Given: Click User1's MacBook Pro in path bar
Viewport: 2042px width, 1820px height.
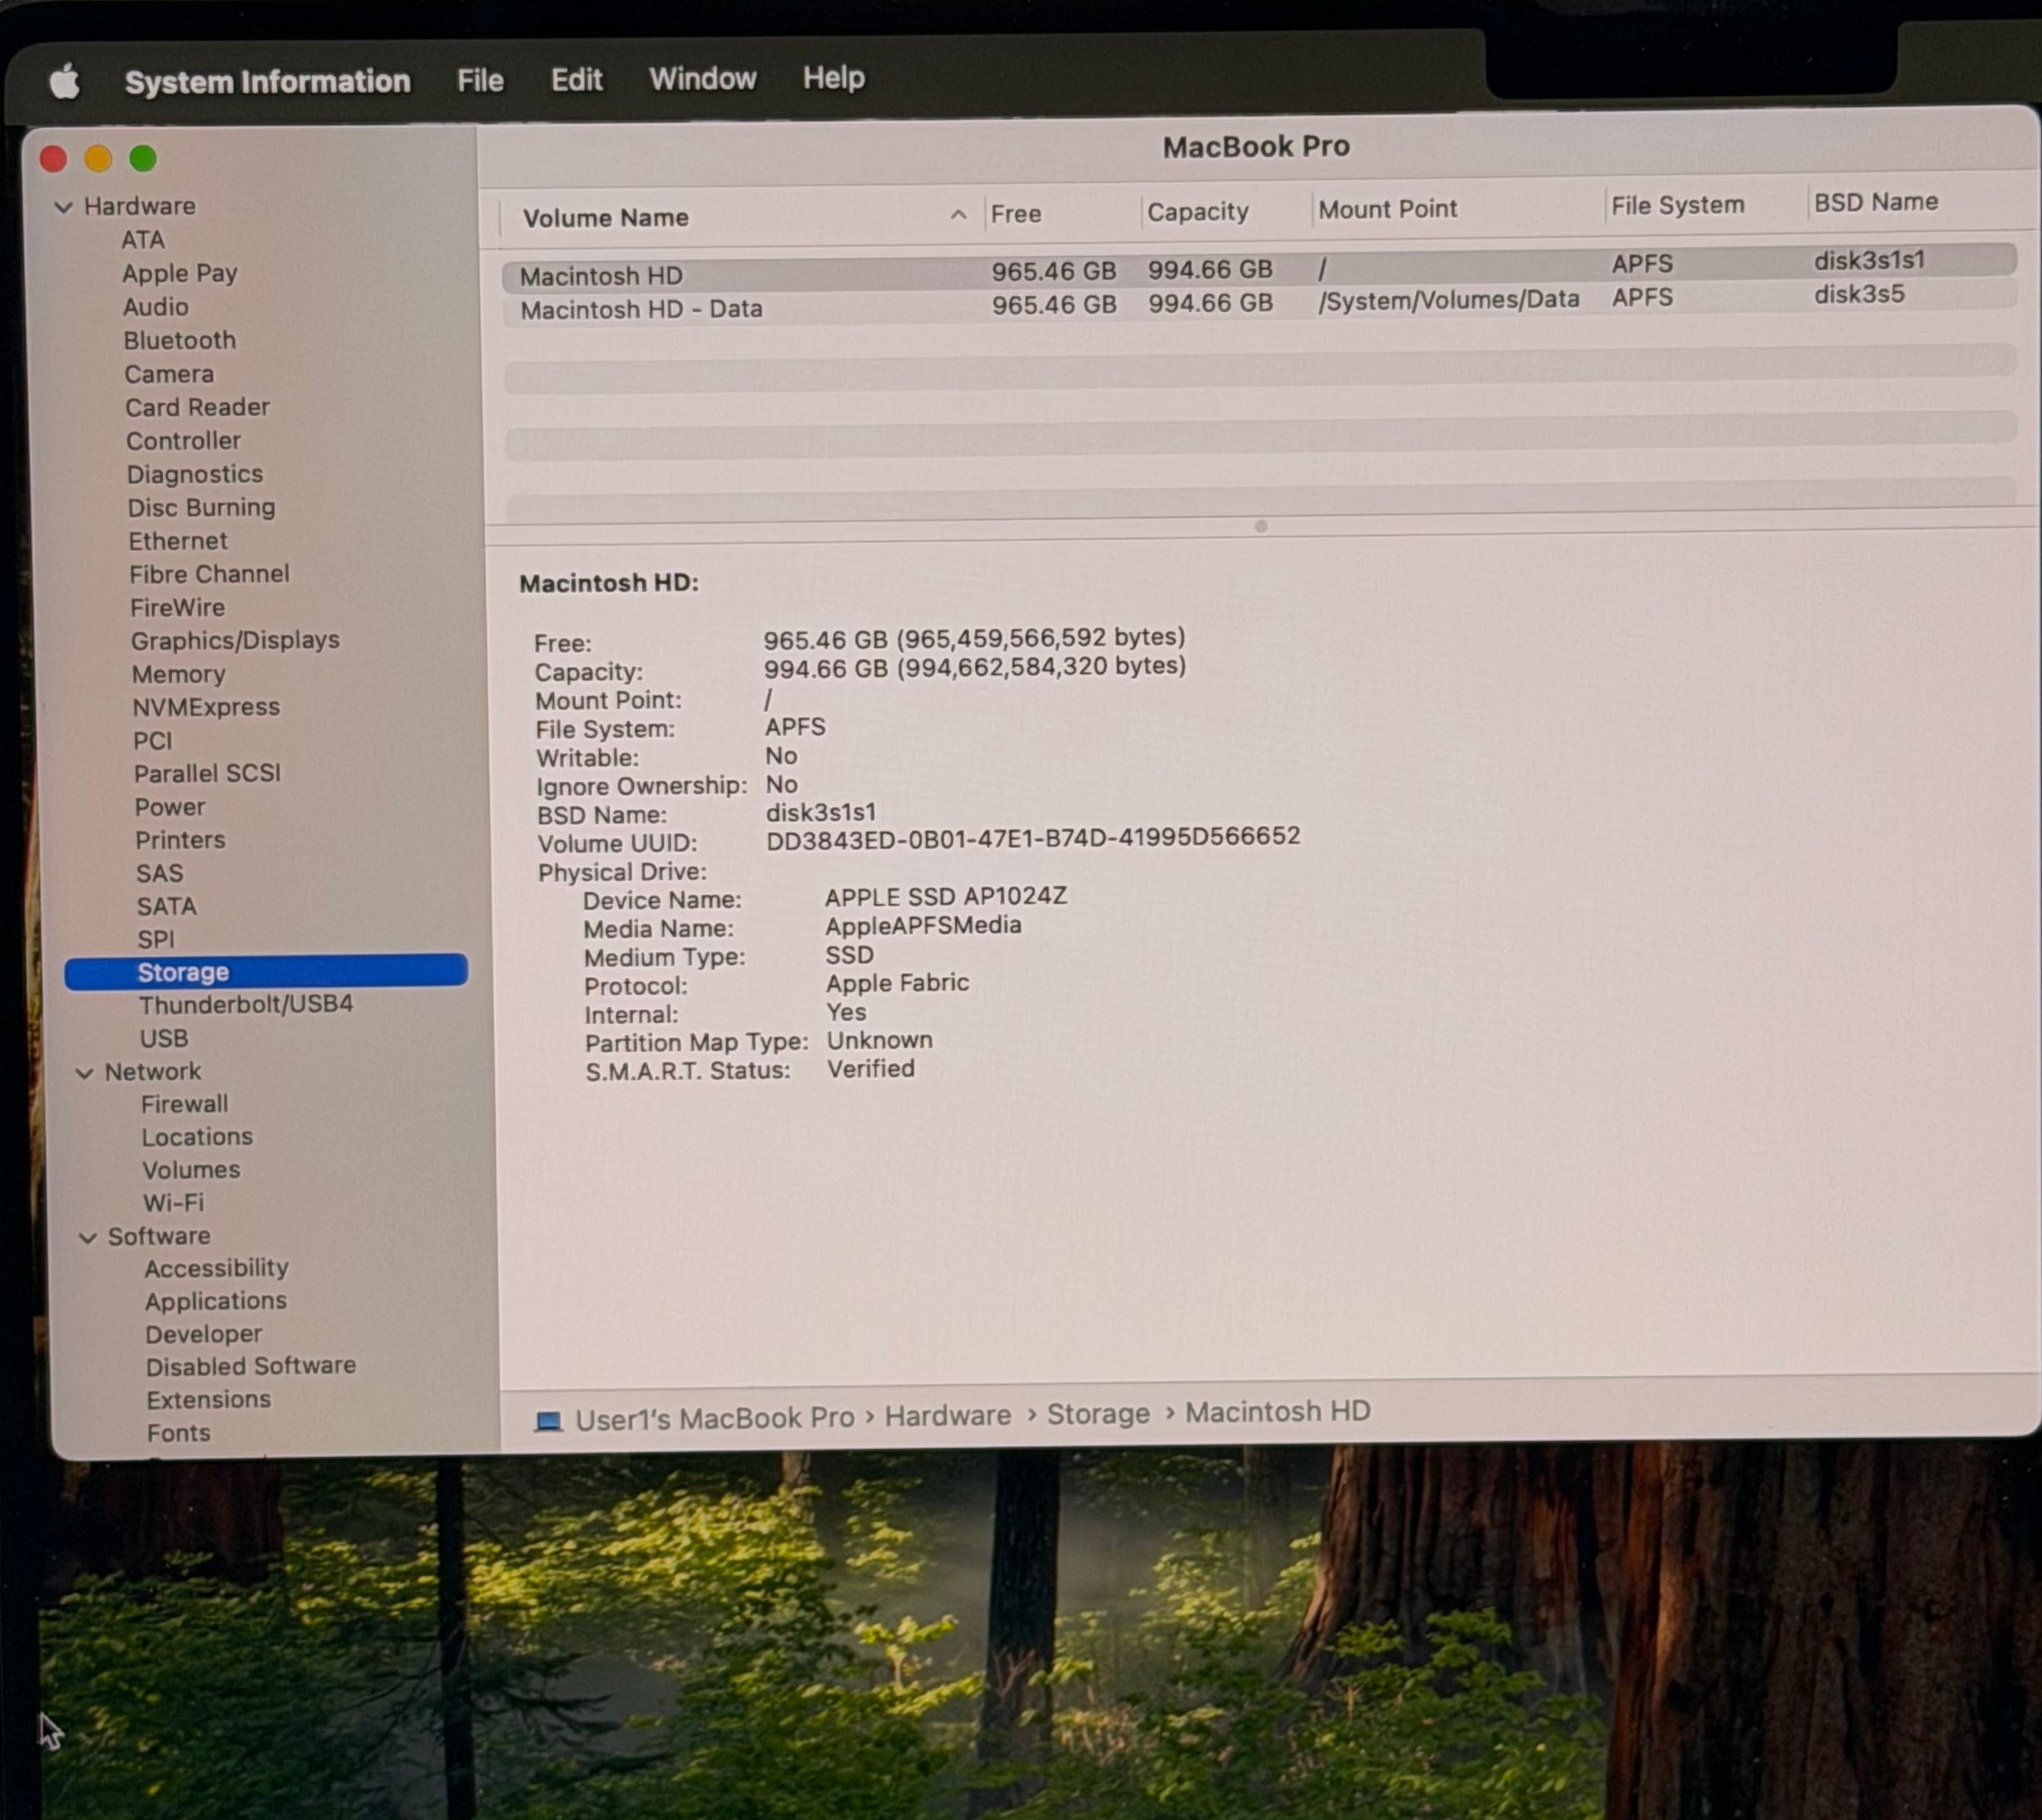Looking at the screenshot, I should tap(714, 1419).
